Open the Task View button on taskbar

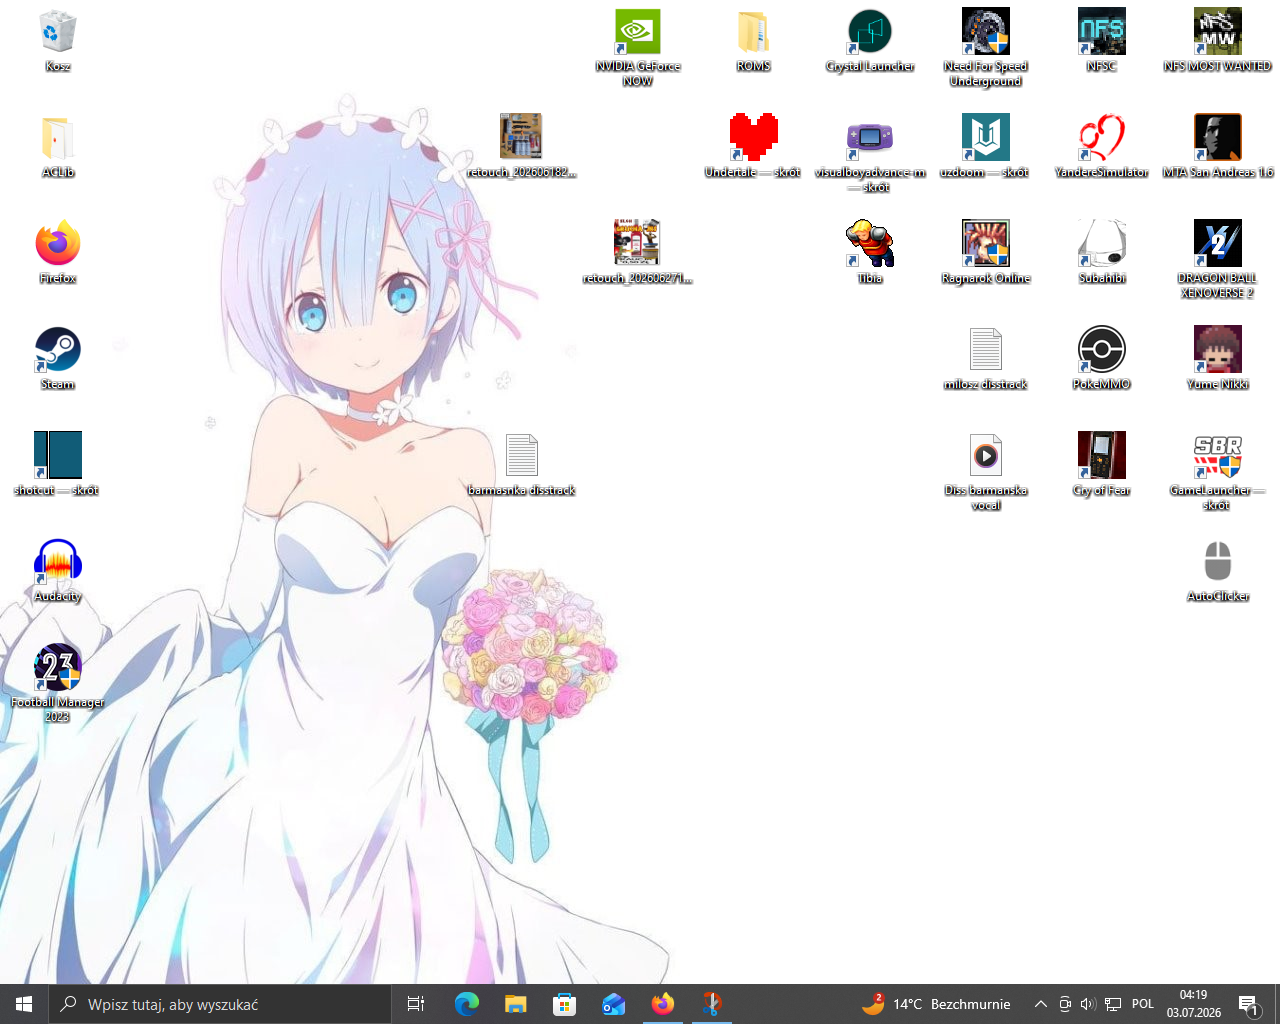pyautogui.click(x=416, y=1004)
